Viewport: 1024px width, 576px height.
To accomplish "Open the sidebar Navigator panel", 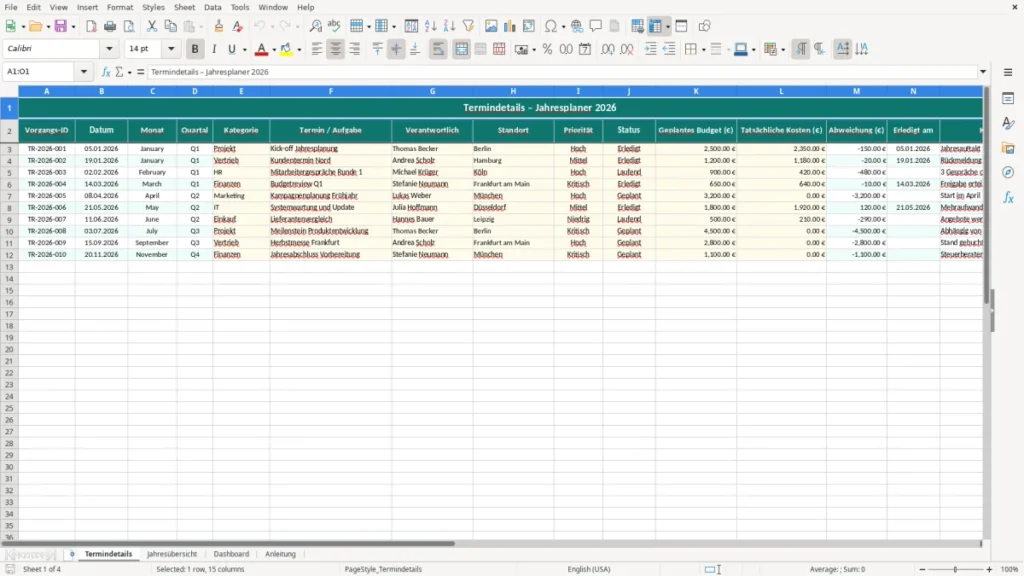I will tap(1008, 172).
